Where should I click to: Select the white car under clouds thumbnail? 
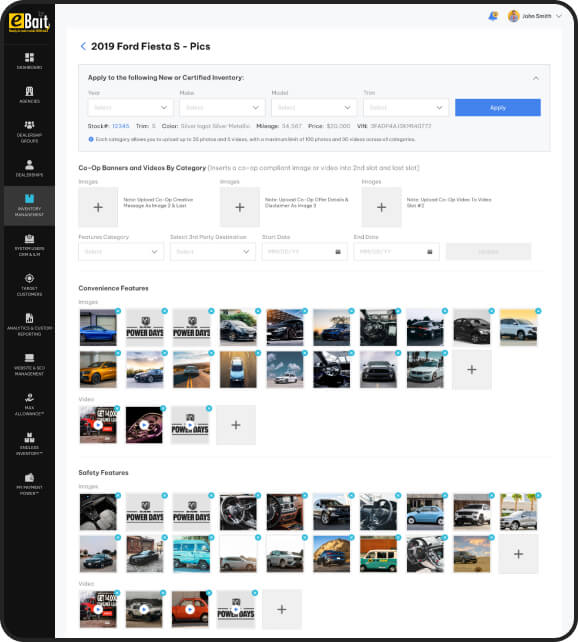click(x=285, y=370)
